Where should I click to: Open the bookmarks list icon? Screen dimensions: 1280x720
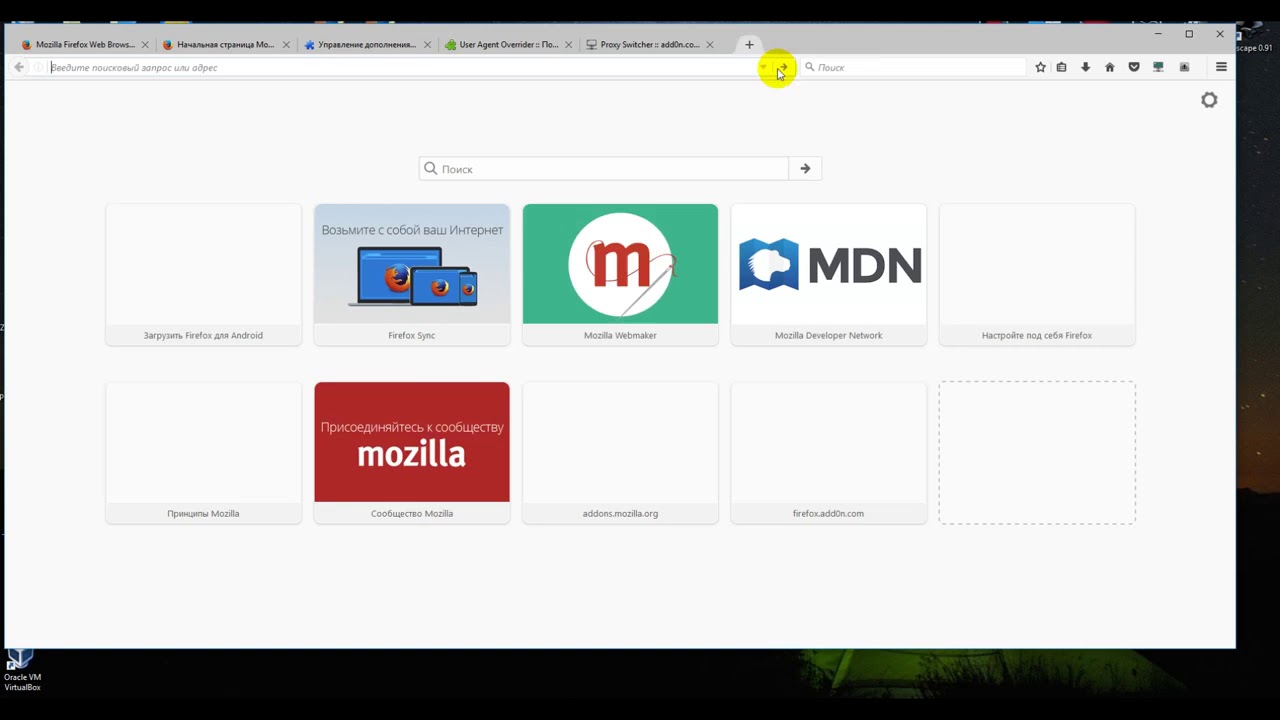[1061, 67]
